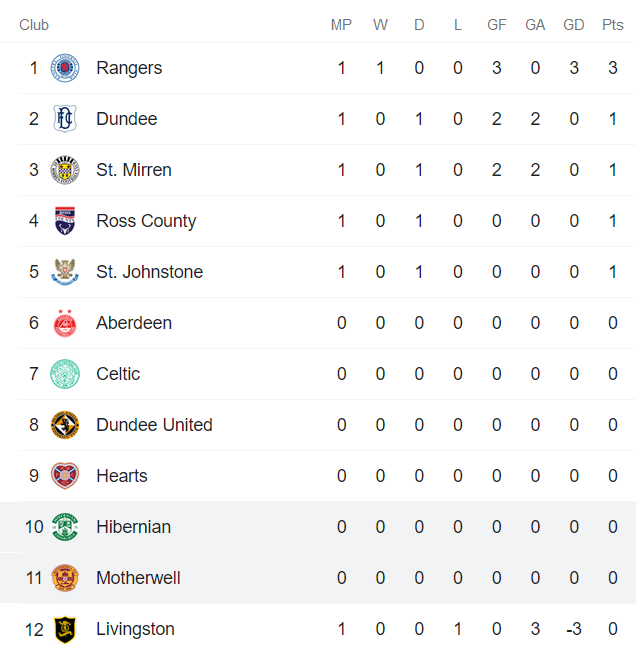Viewport: 636px width, 664px height.
Task: Click the Dundee United club crest
Action: [x=65, y=425]
